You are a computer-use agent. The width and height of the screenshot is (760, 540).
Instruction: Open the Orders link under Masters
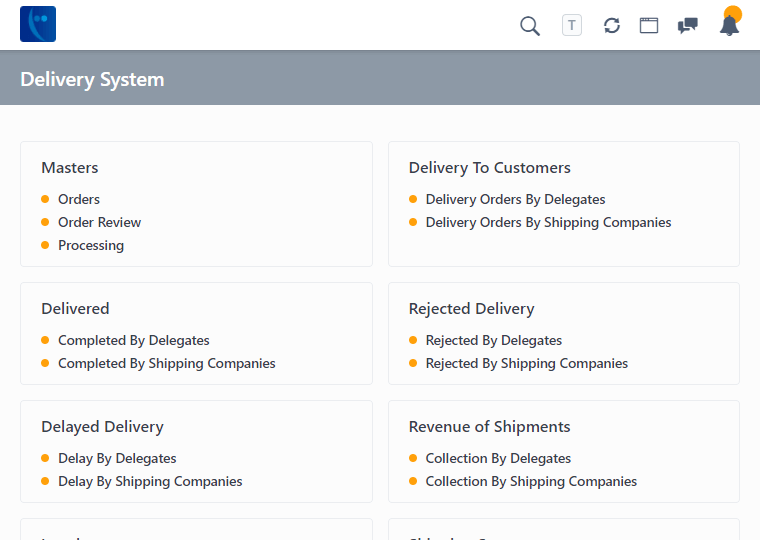point(79,199)
